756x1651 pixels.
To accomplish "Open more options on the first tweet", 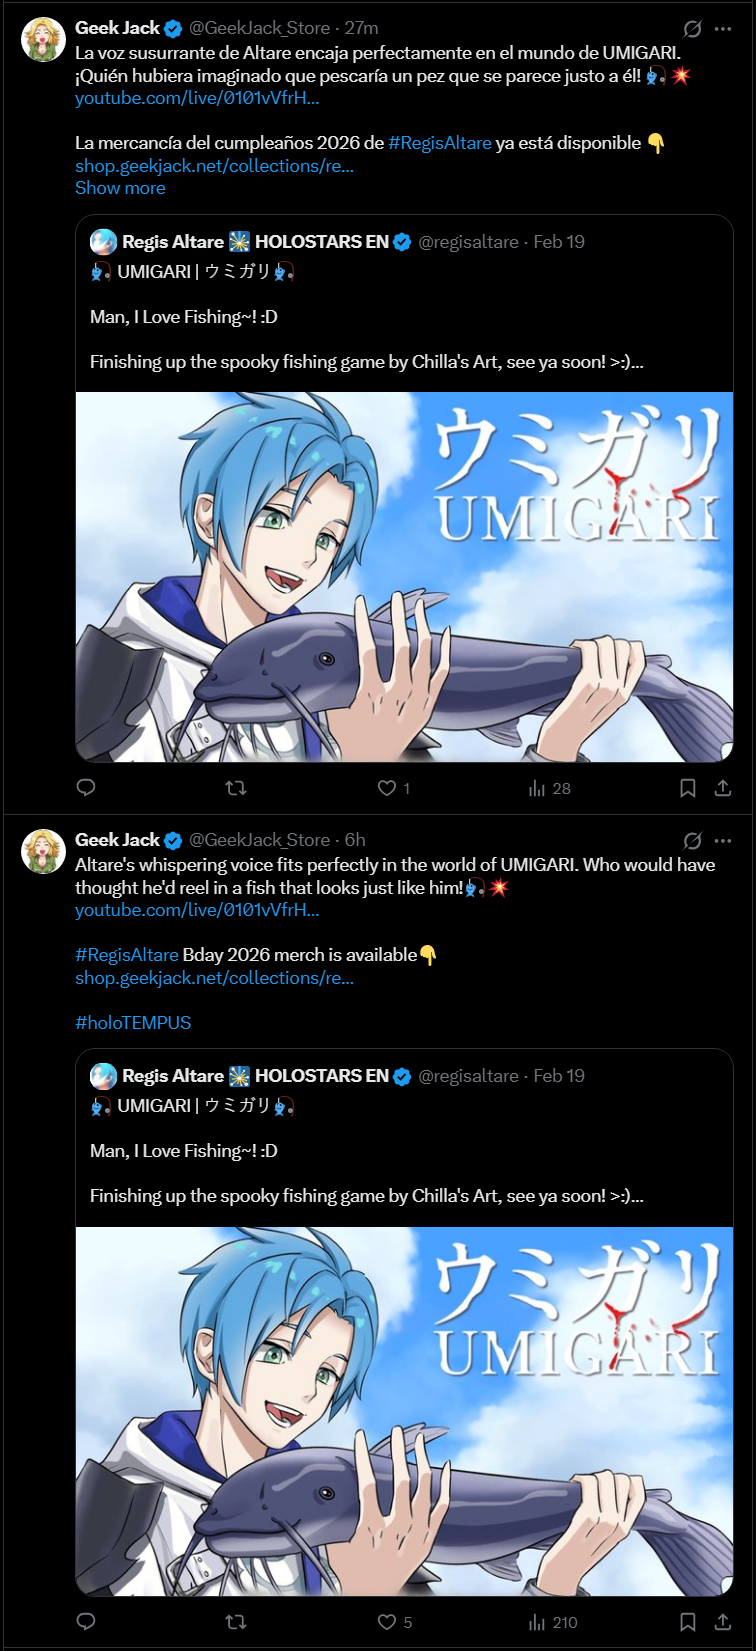I will tap(723, 28).
